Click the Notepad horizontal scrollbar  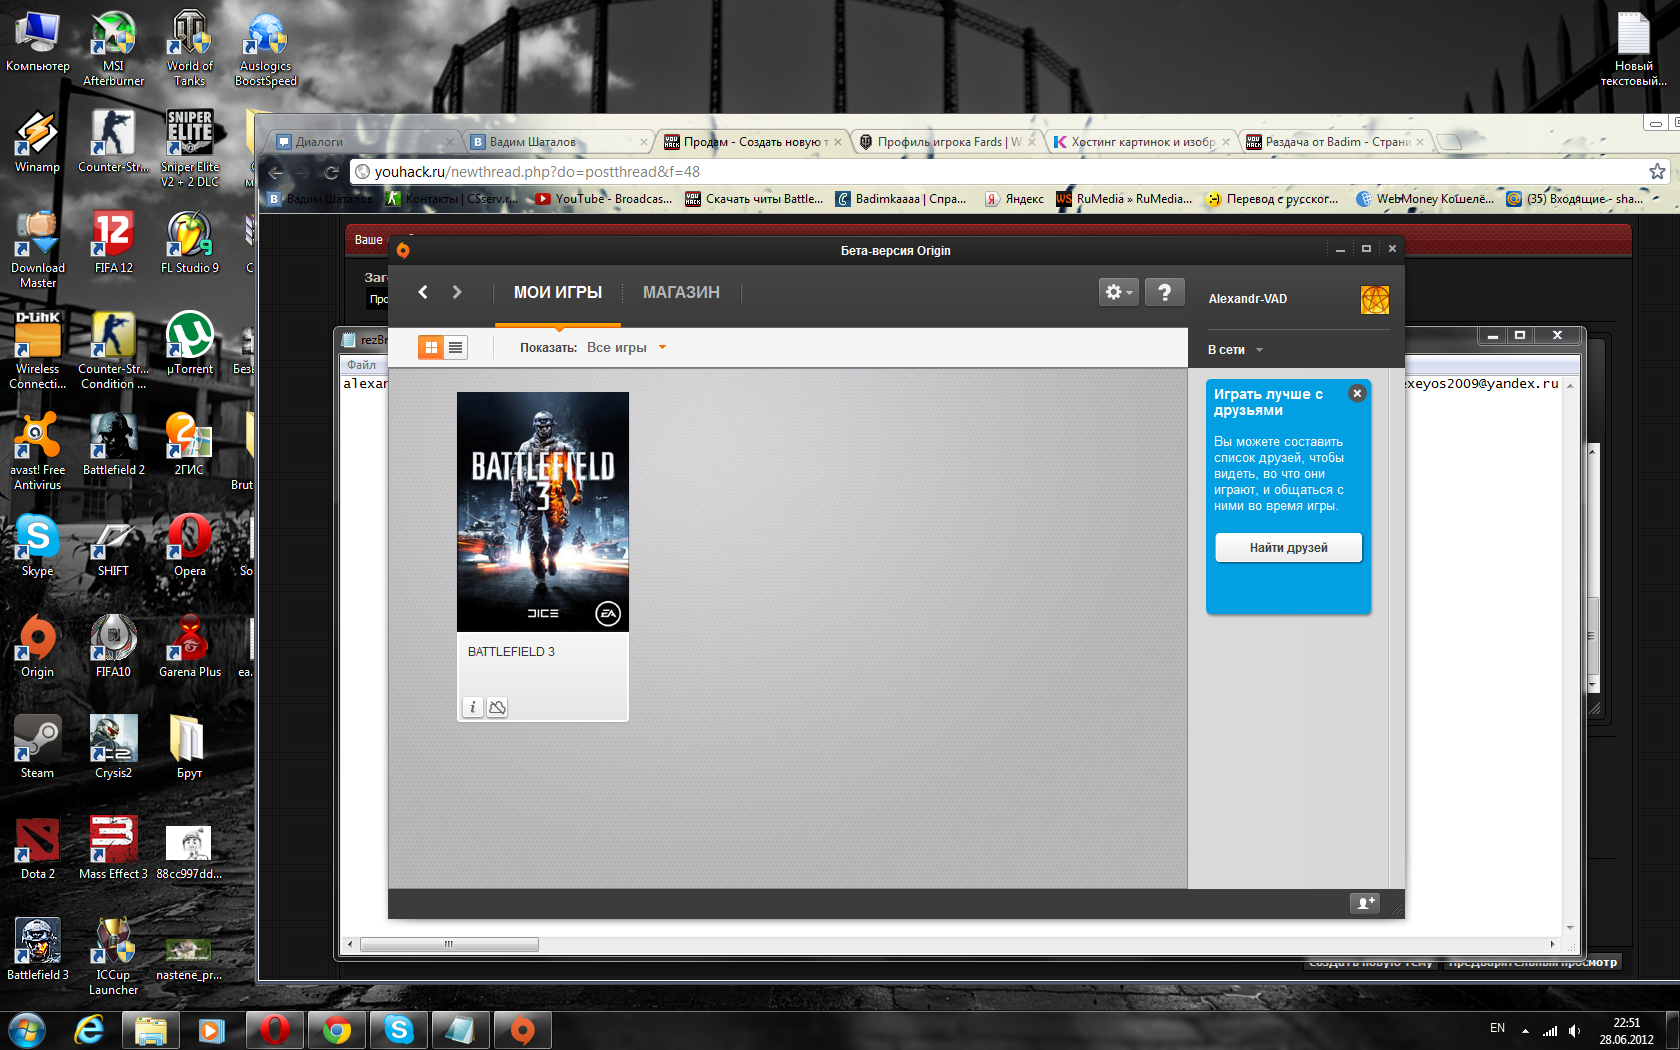tap(449, 944)
